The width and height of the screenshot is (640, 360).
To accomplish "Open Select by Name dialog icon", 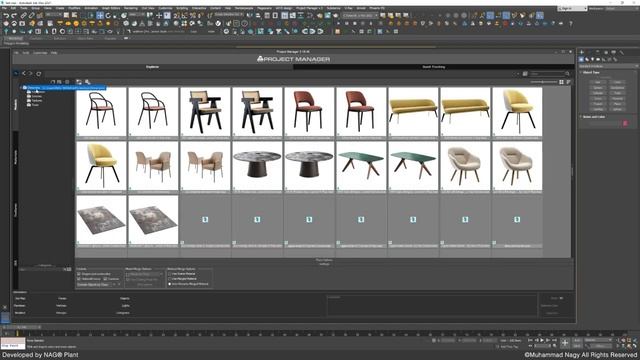I will click(x=74, y=16).
